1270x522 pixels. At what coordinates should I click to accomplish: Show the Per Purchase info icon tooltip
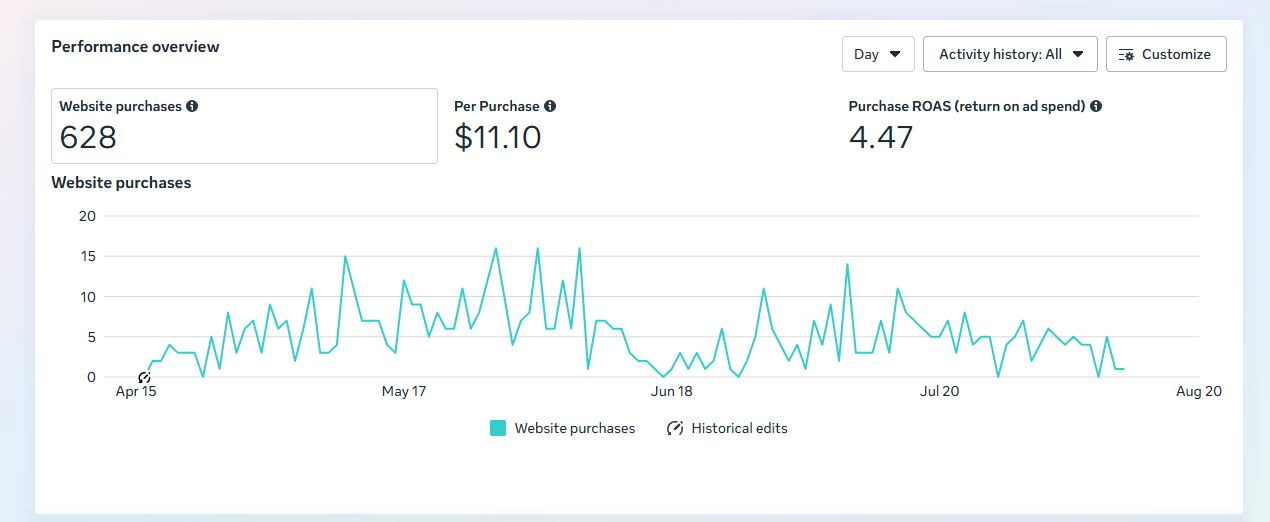(550, 106)
